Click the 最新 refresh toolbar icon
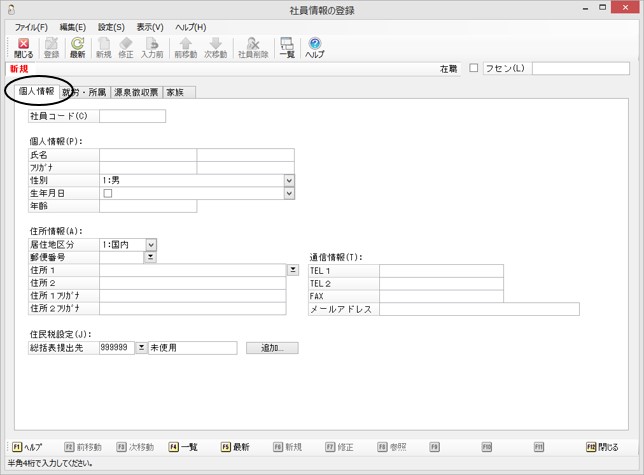Viewport: 644px width, 475px height. coord(77,48)
